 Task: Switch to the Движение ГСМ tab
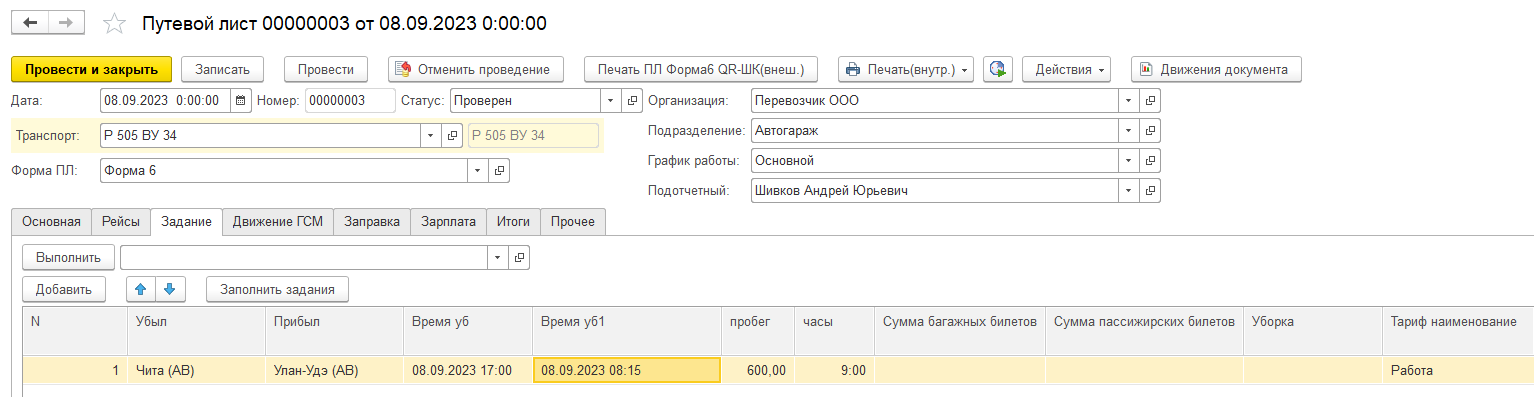click(x=278, y=222)
